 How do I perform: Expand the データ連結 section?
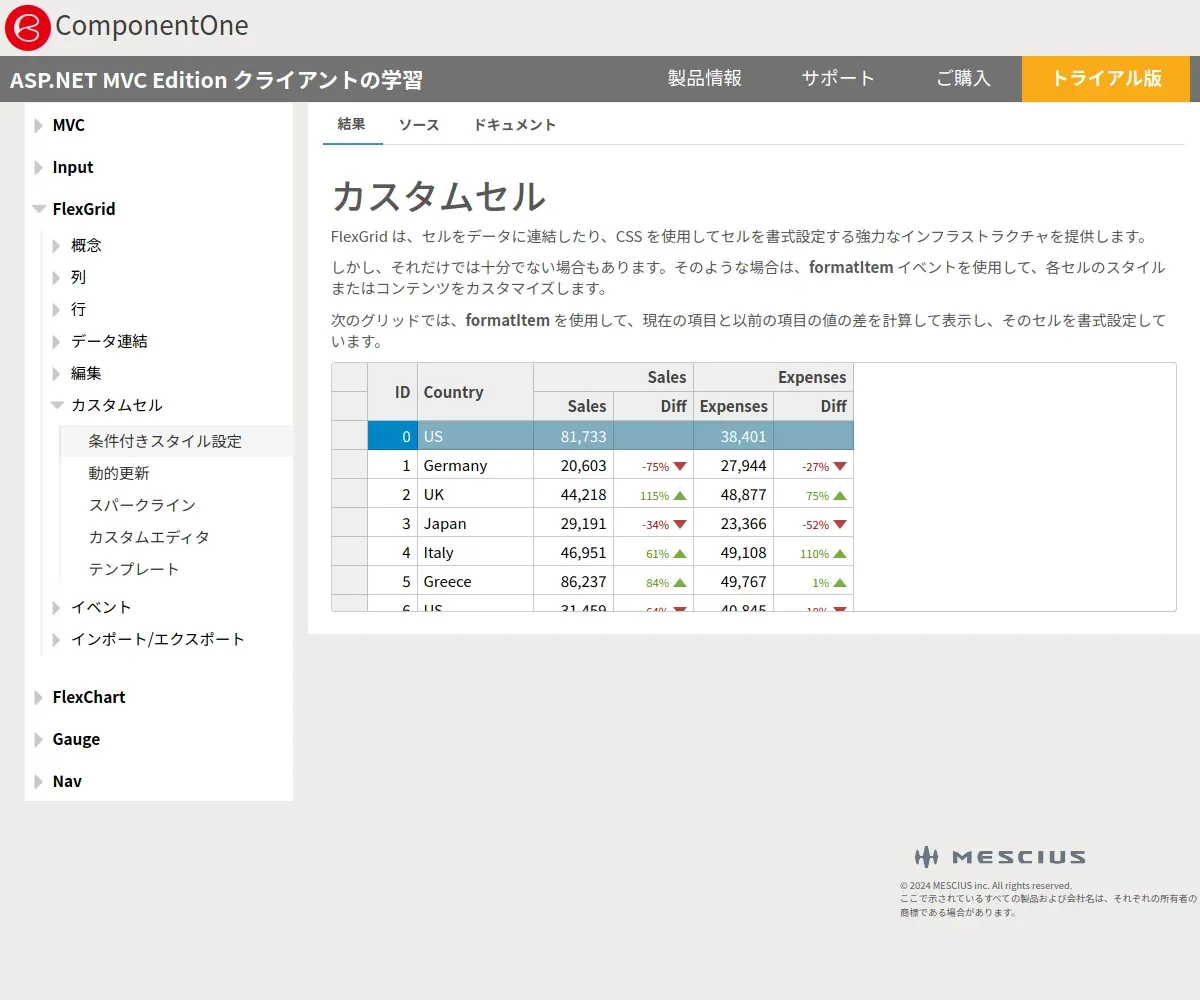tap(57, 341)
